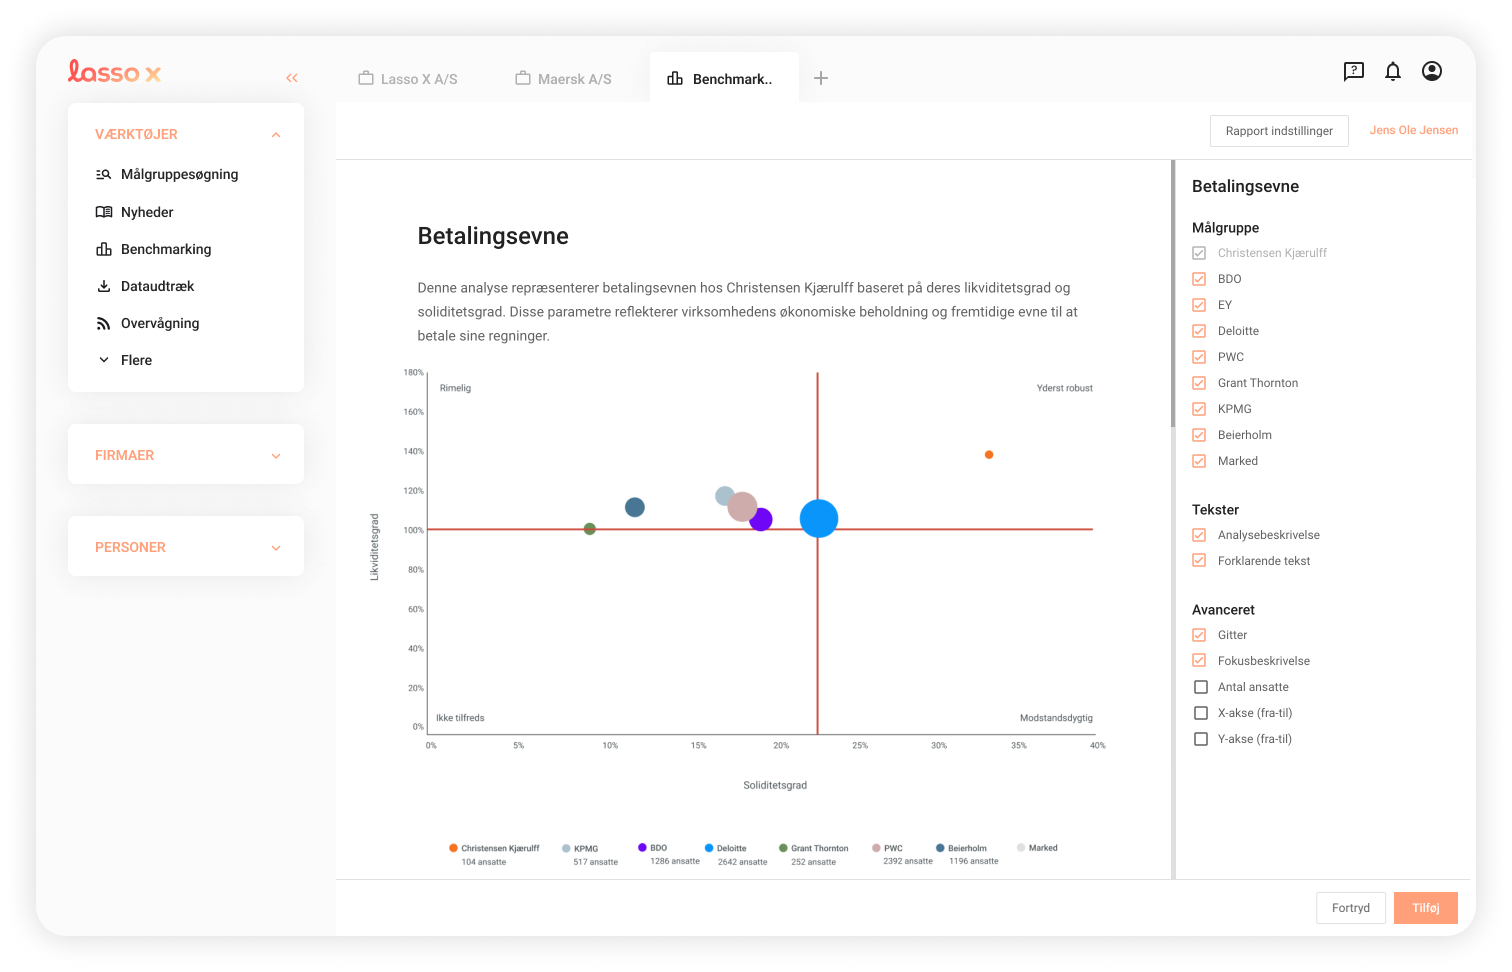Expand the FIRMAER section
1512x972 pixels.
coord(275,454)
